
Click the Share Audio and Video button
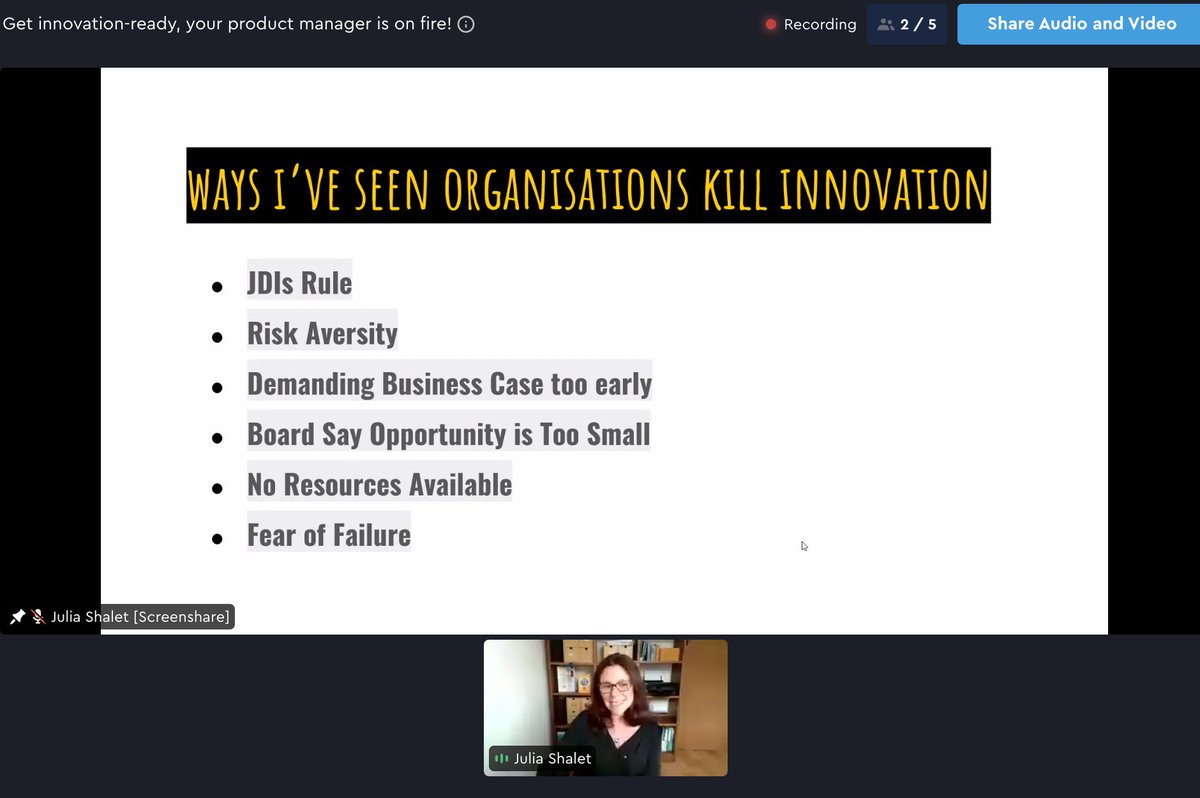1077,23
